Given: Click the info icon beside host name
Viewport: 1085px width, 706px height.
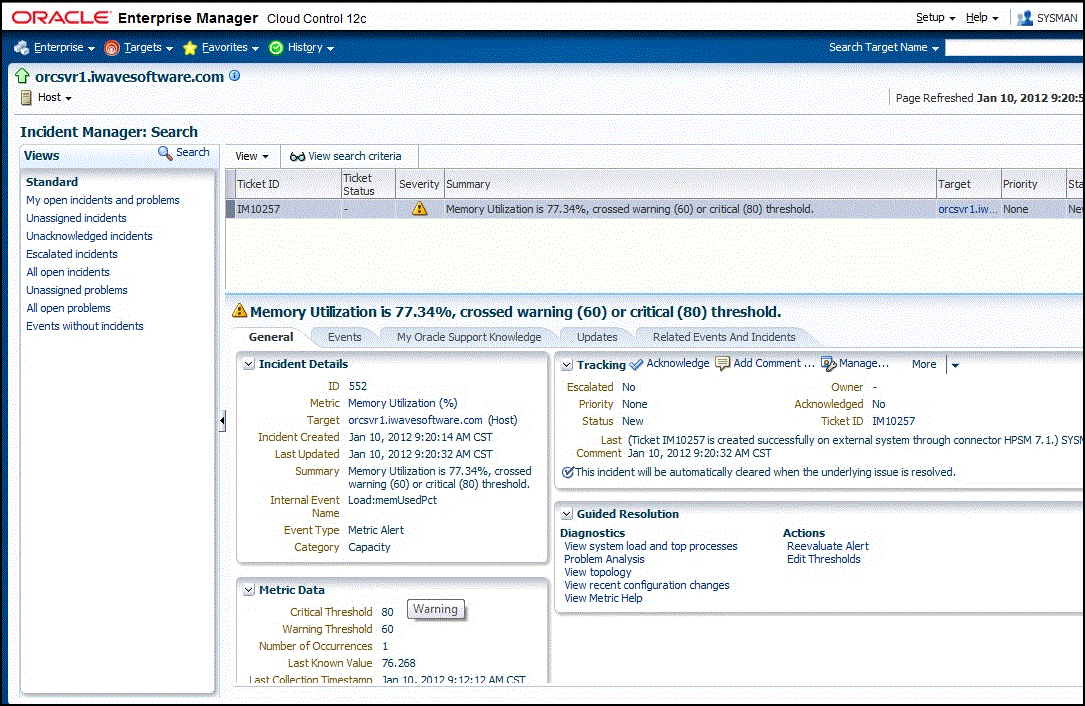Looking at the screenshot, I should pyautogui.click(x=235, y=75).
